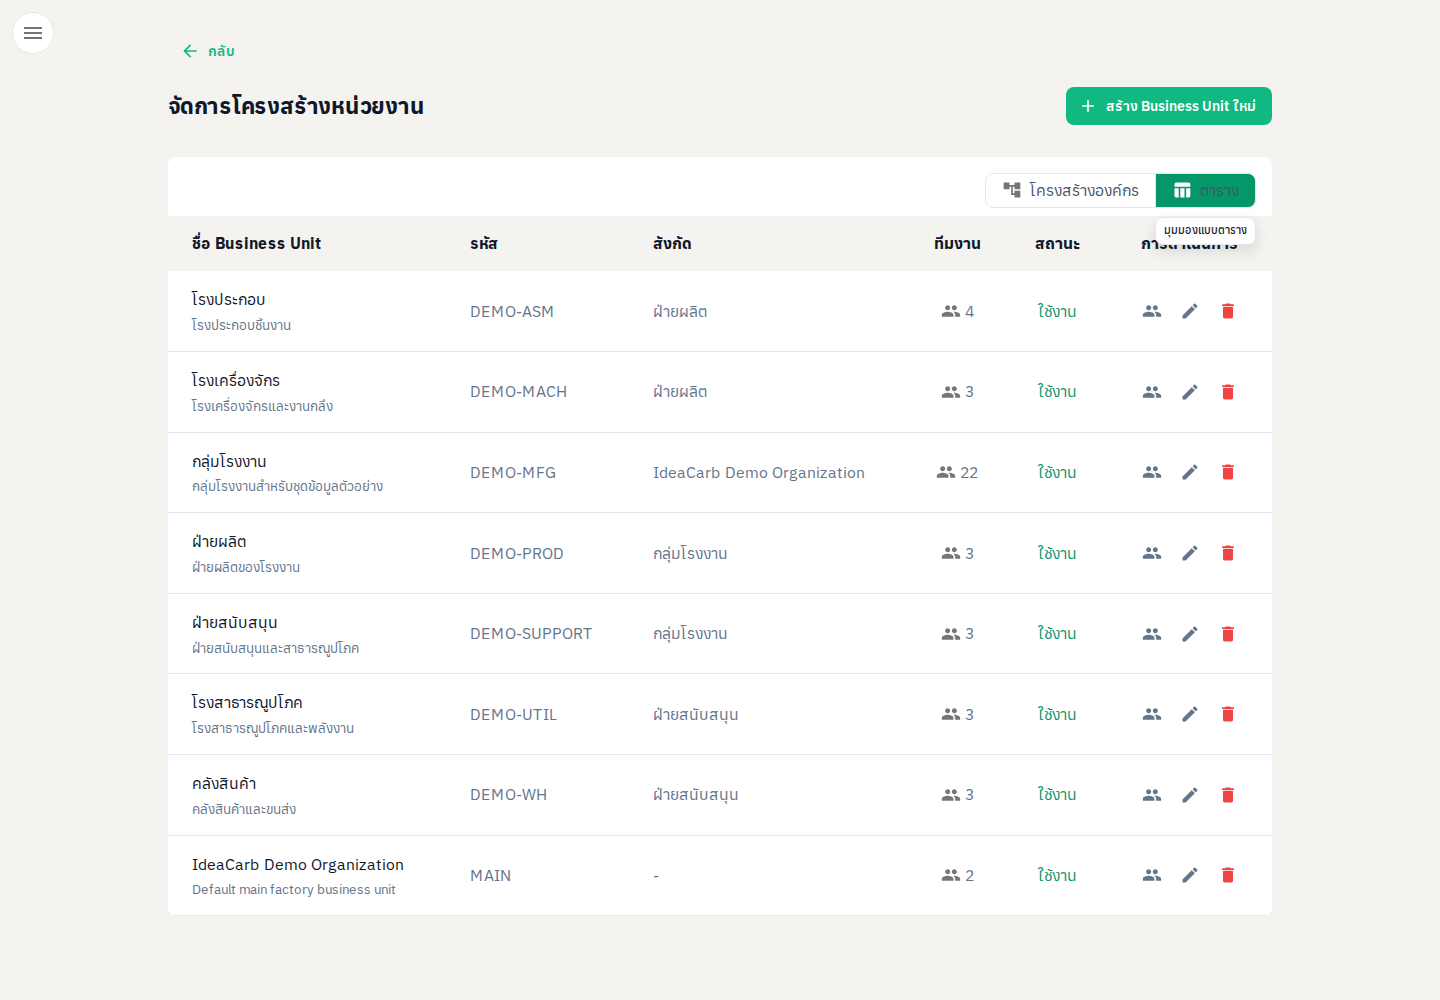Delete the DEMO-UTIL row
Viewport: 1440px width, 1000px height.
click(x=1228, y=714)
